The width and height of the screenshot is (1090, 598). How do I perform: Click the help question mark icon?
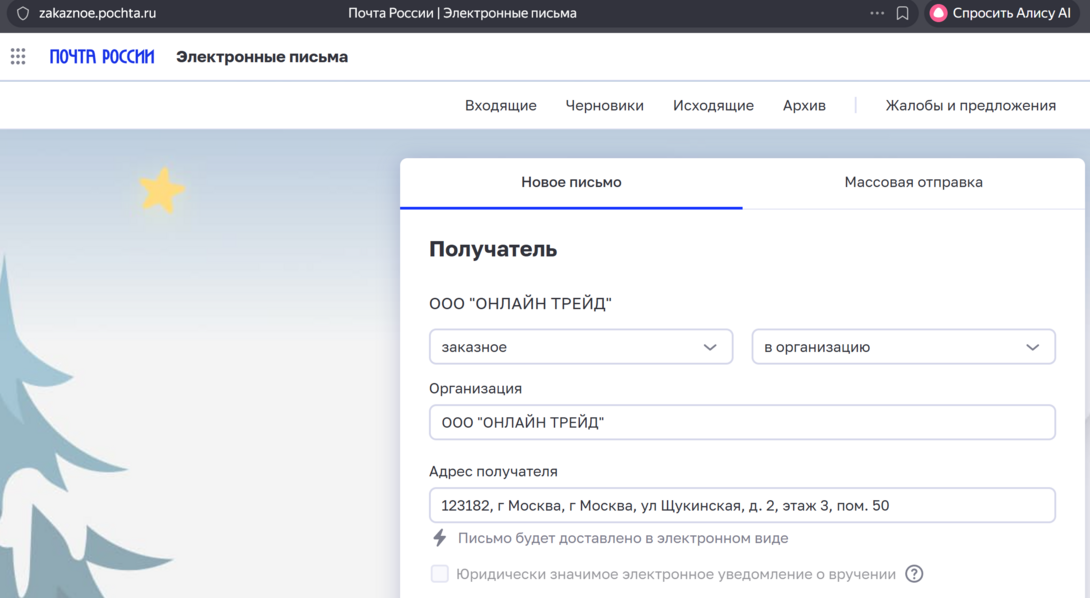(x=914, y=574)
